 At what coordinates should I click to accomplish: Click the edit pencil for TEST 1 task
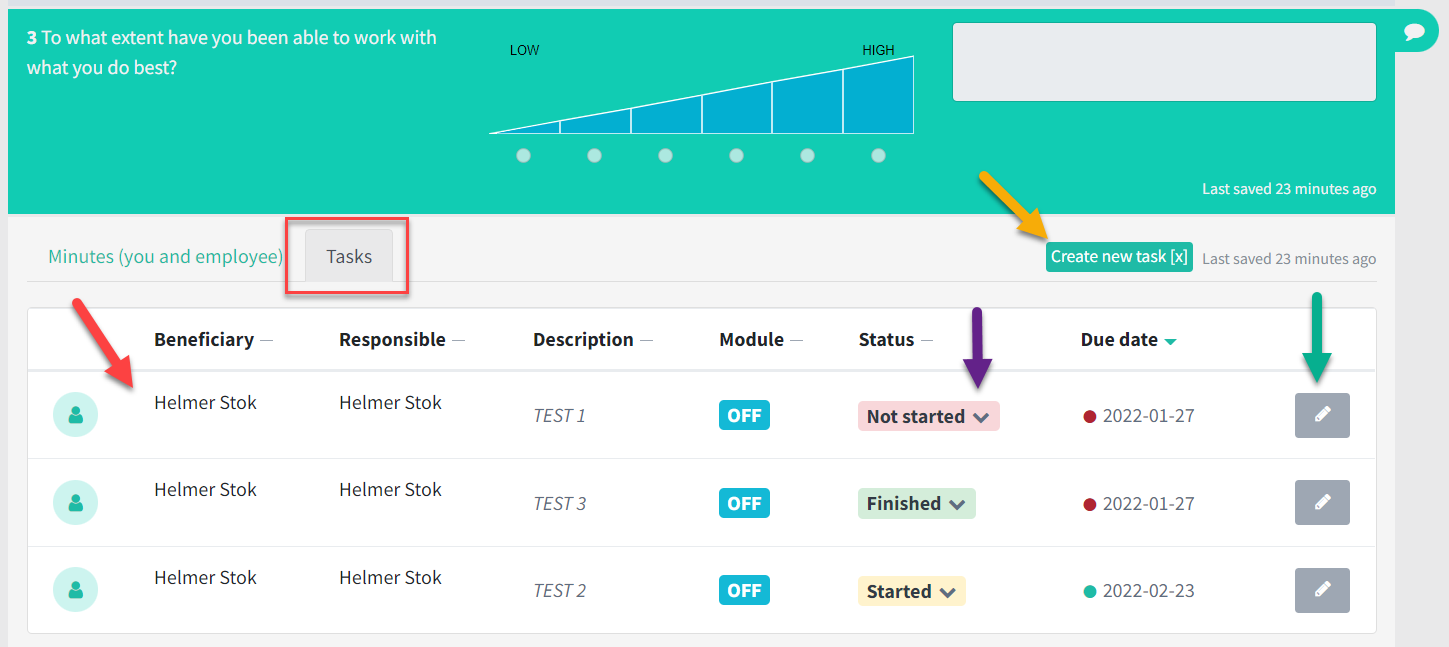[x=1322, y=415]
